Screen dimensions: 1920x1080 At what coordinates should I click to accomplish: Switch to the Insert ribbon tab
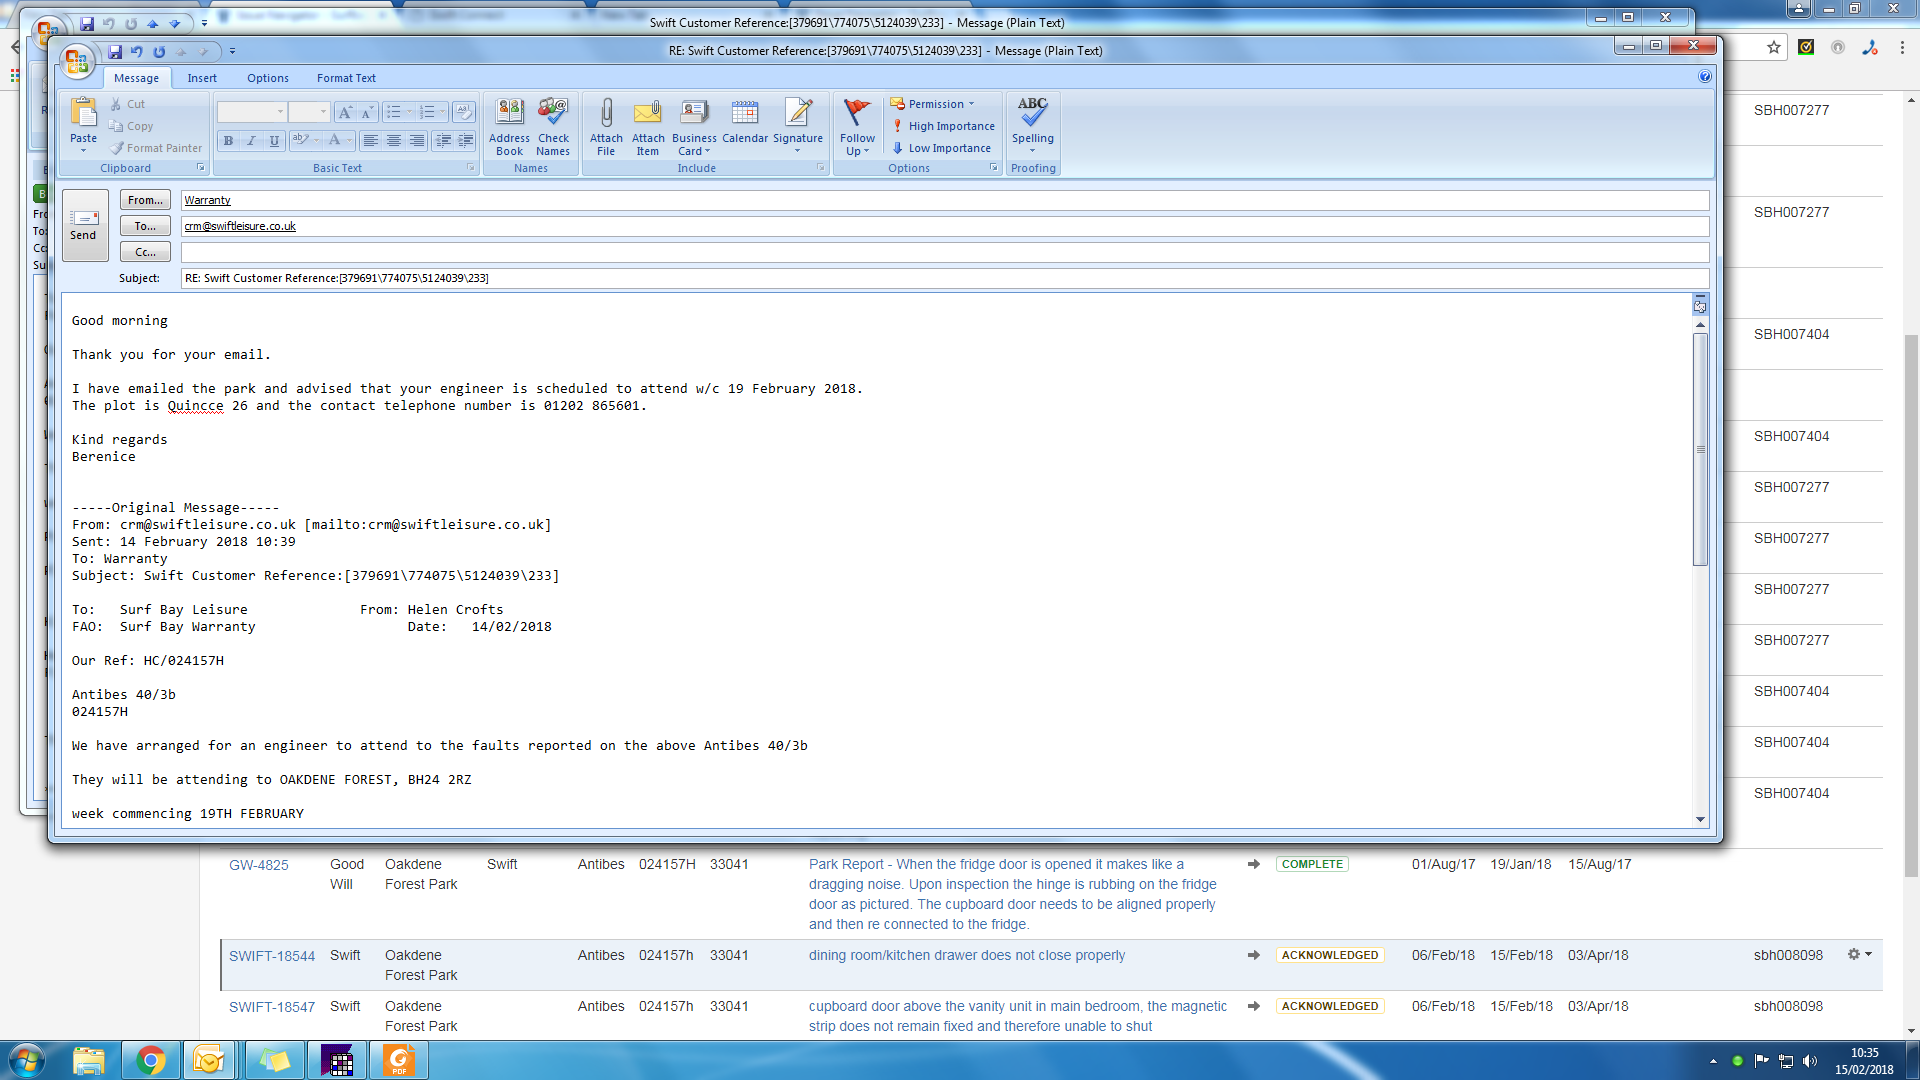coord(202,78)
